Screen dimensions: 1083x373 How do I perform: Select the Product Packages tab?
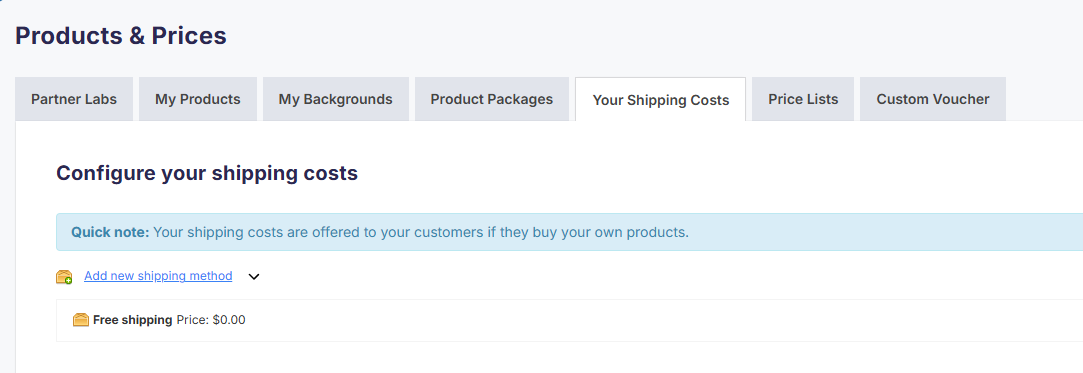click(492, 99)
